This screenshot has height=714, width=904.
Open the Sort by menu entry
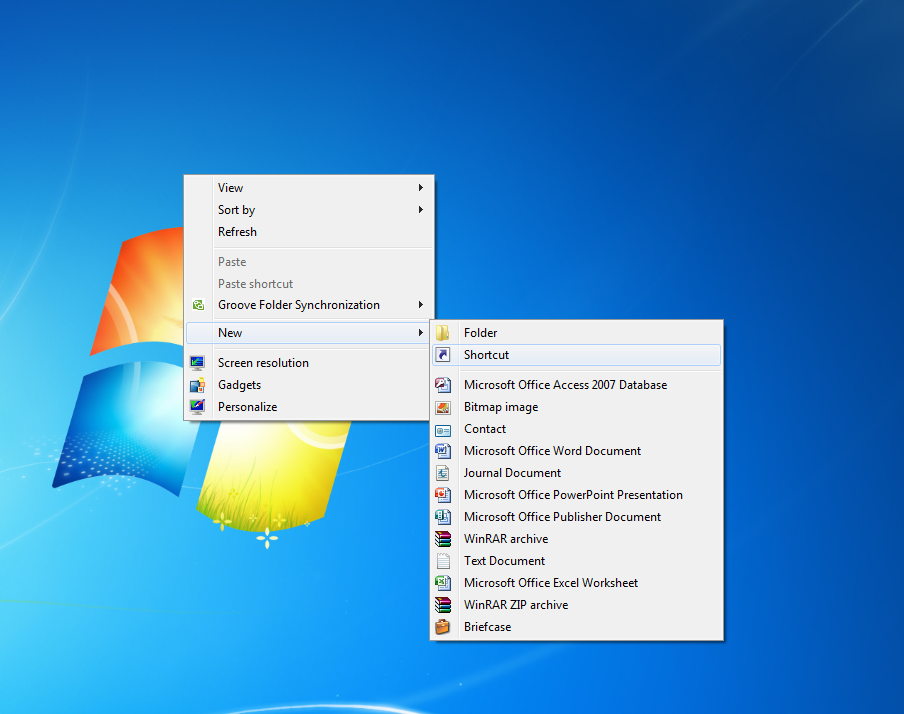coord(309,209)
